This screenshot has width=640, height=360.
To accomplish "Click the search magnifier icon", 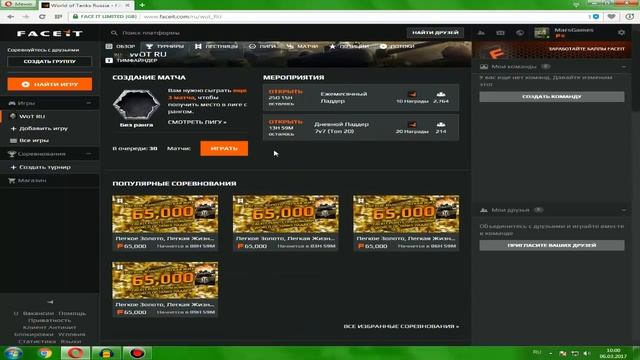I will pos(114,33).
